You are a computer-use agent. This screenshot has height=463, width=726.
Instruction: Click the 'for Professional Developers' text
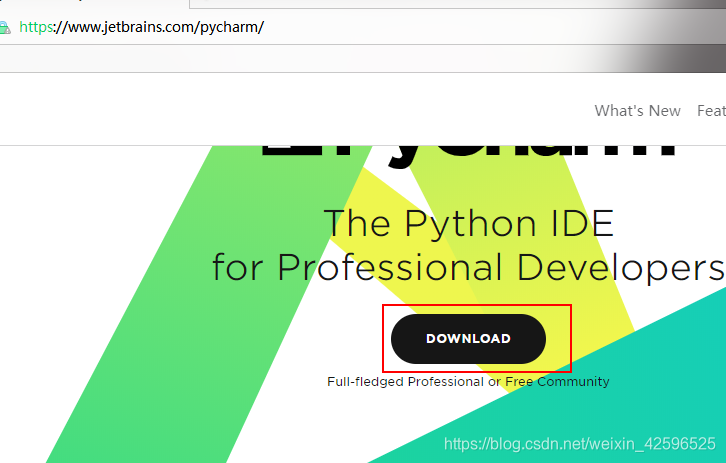tap(469, 267)
